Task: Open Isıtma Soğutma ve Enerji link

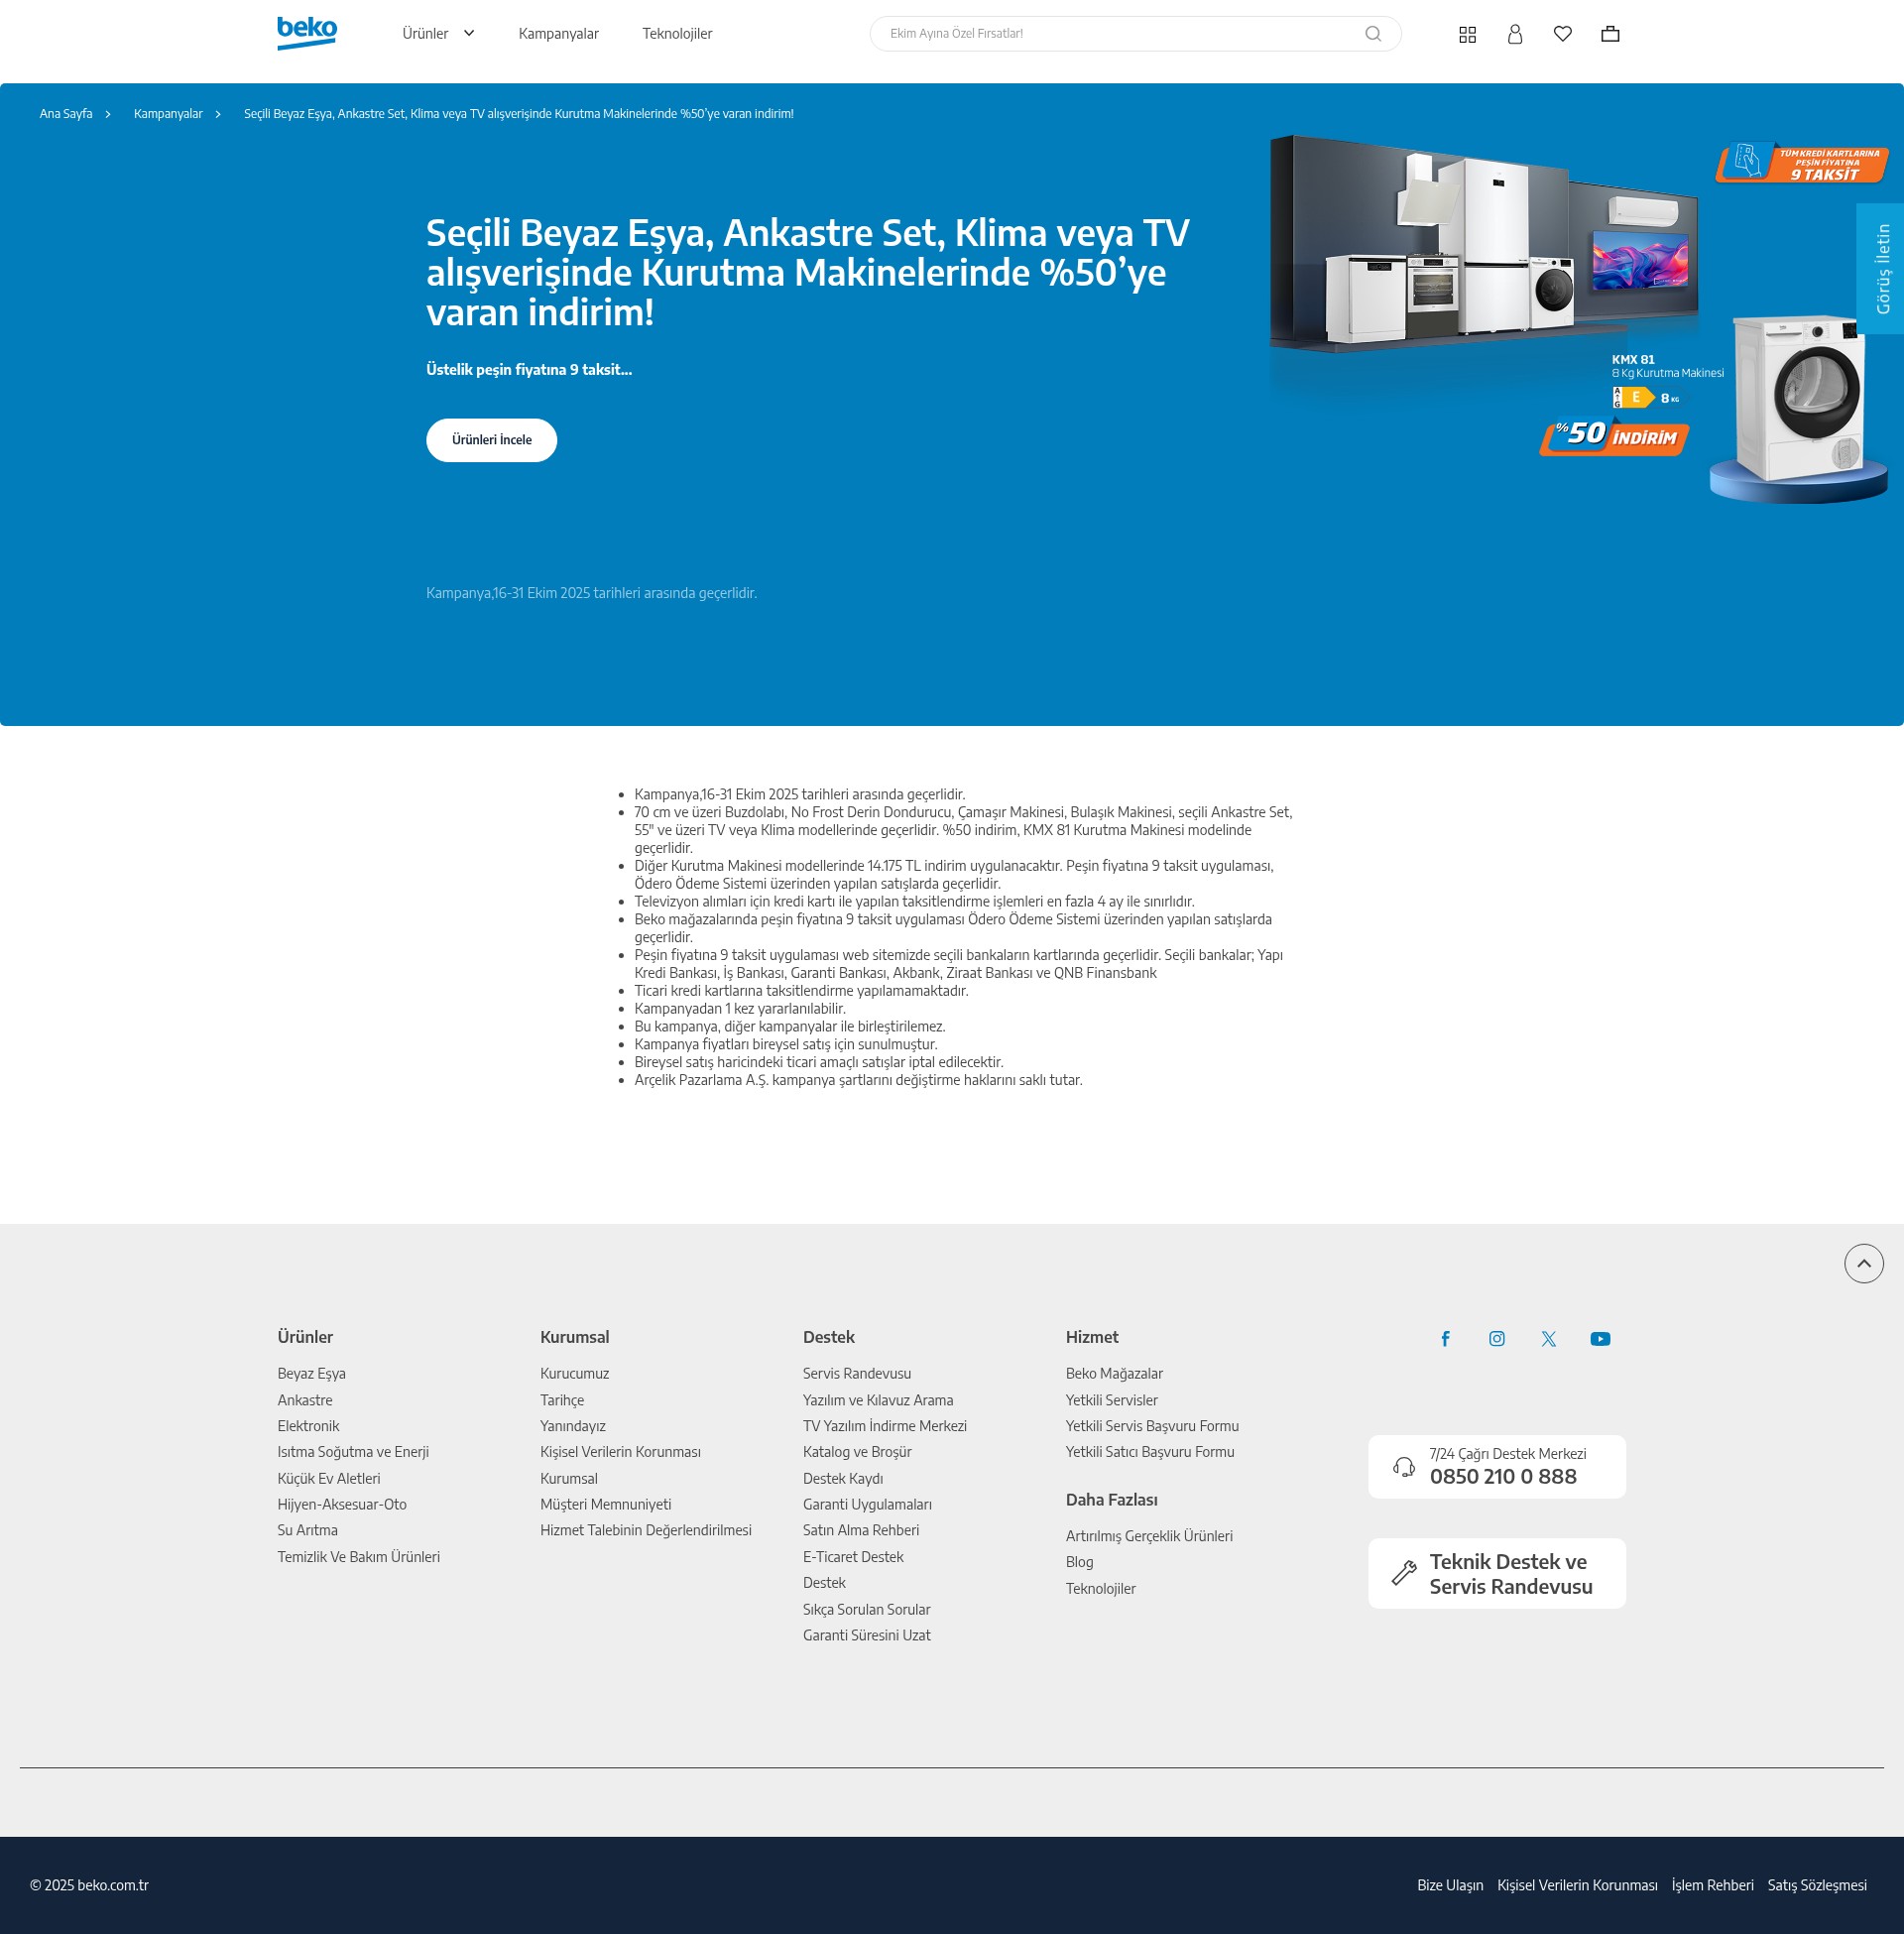Action: pyautogui.click(x=353, y=1452)
